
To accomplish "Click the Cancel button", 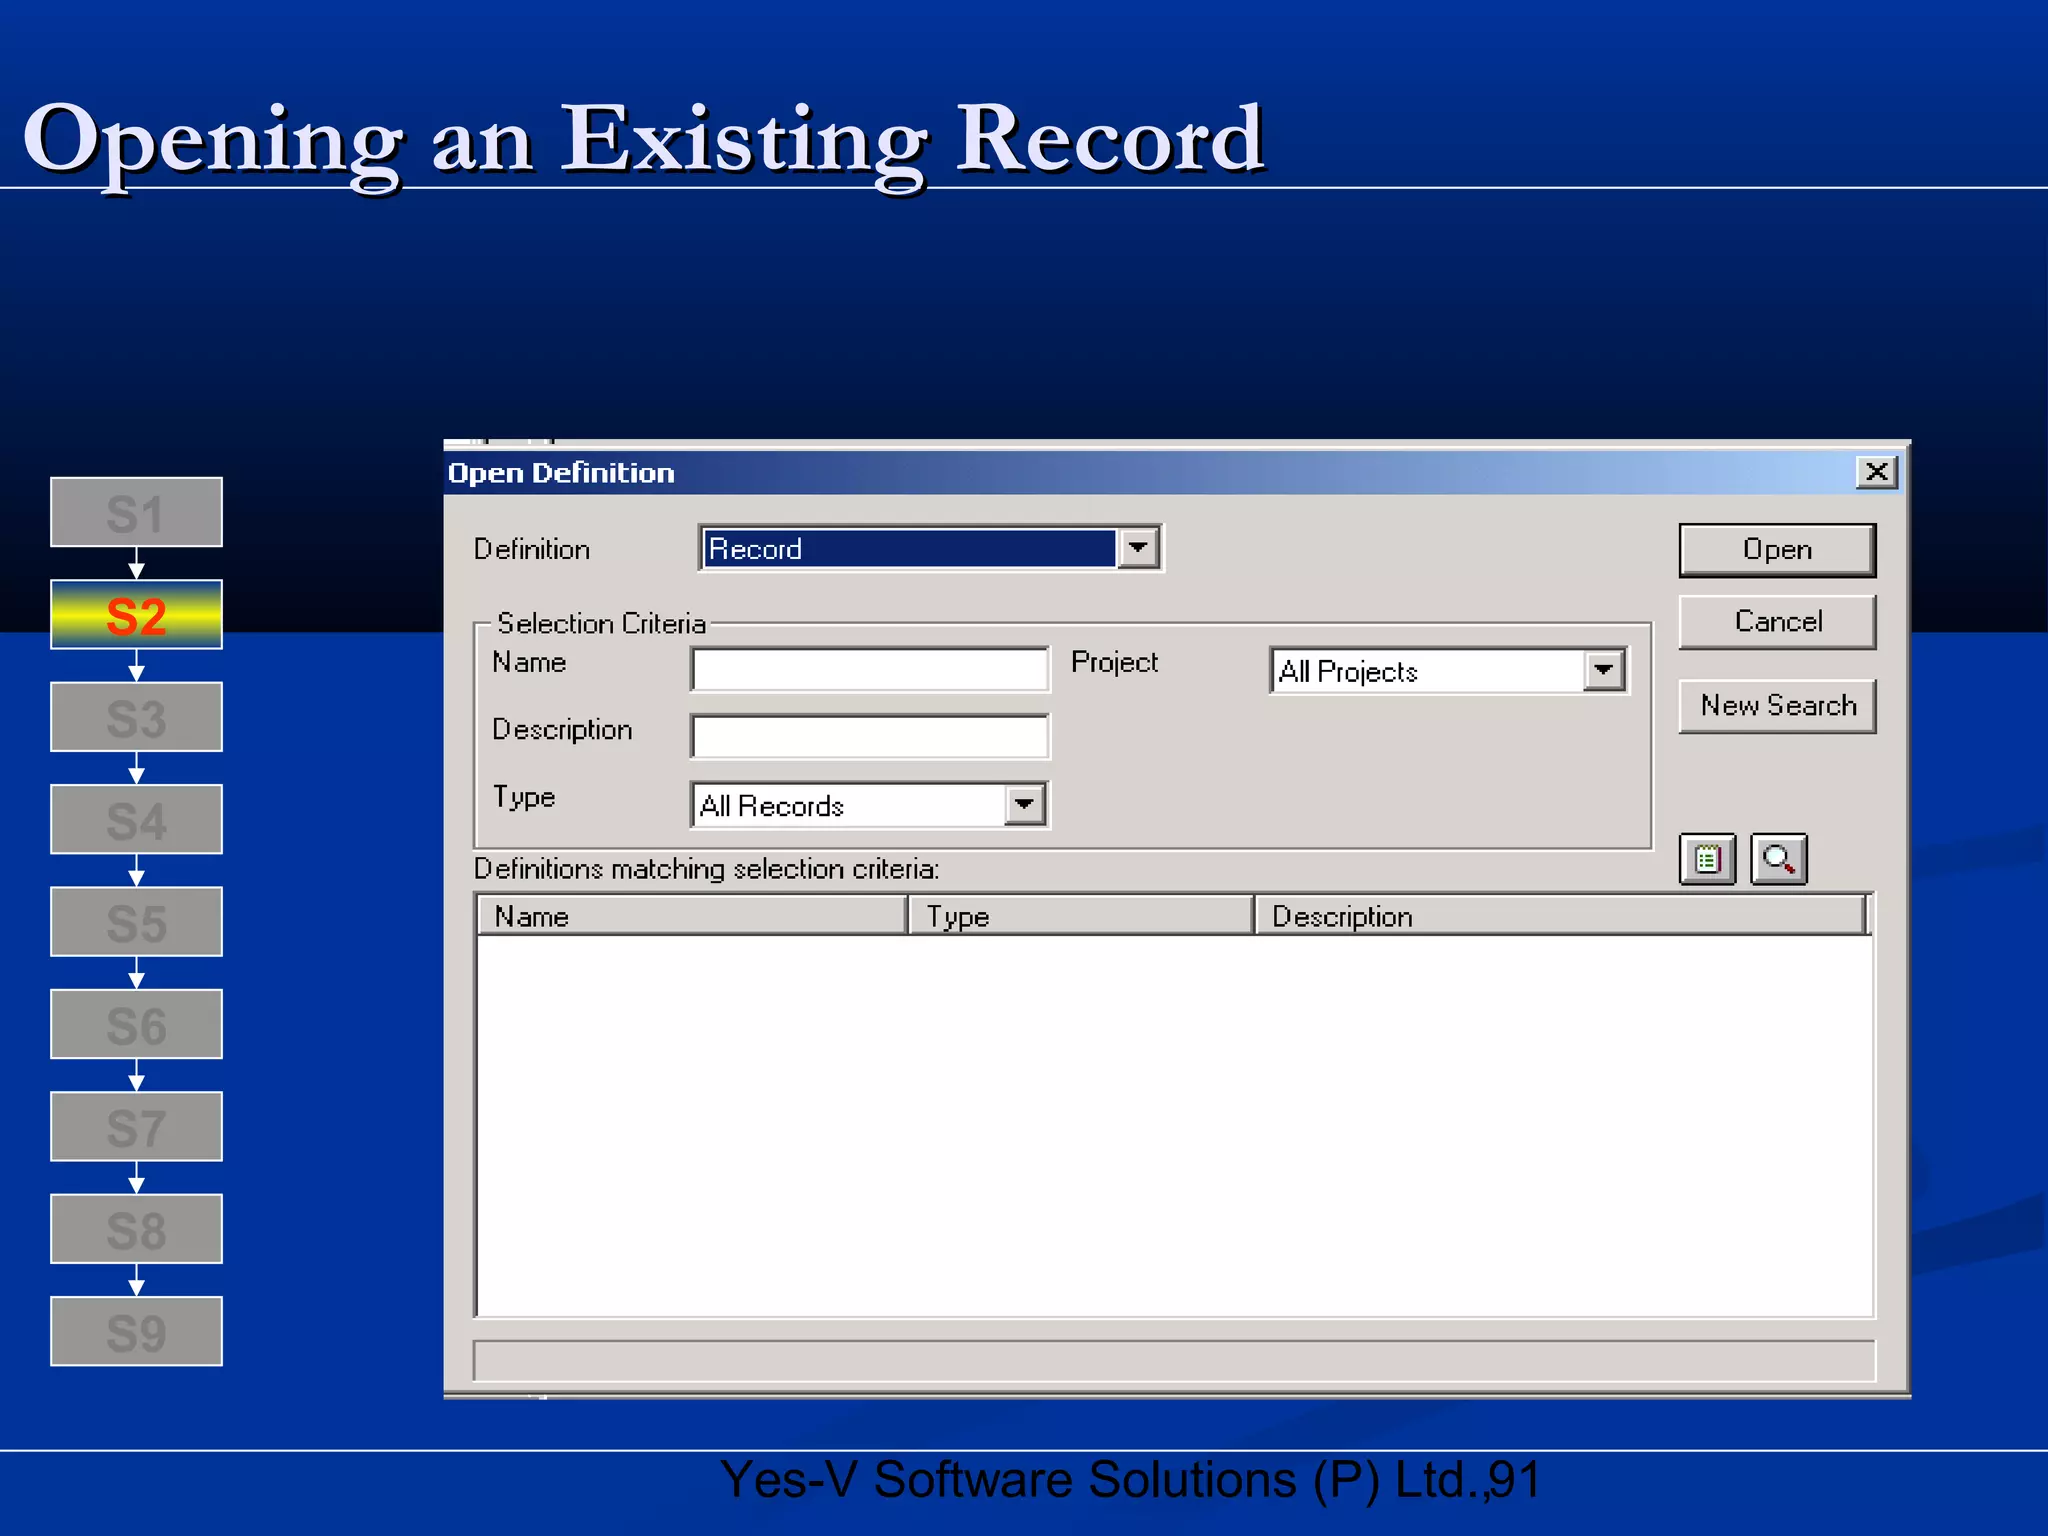I will (x=1777, y=622).
